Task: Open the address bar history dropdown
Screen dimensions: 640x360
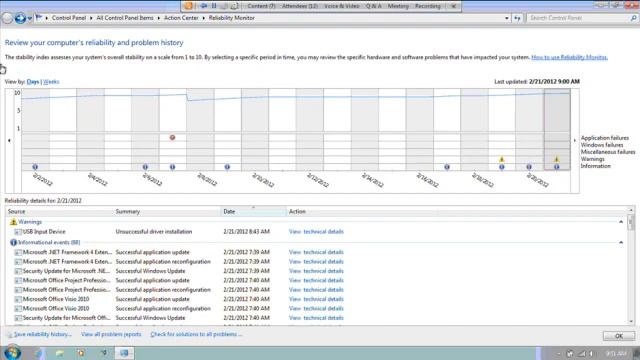Action: (507, 18)
